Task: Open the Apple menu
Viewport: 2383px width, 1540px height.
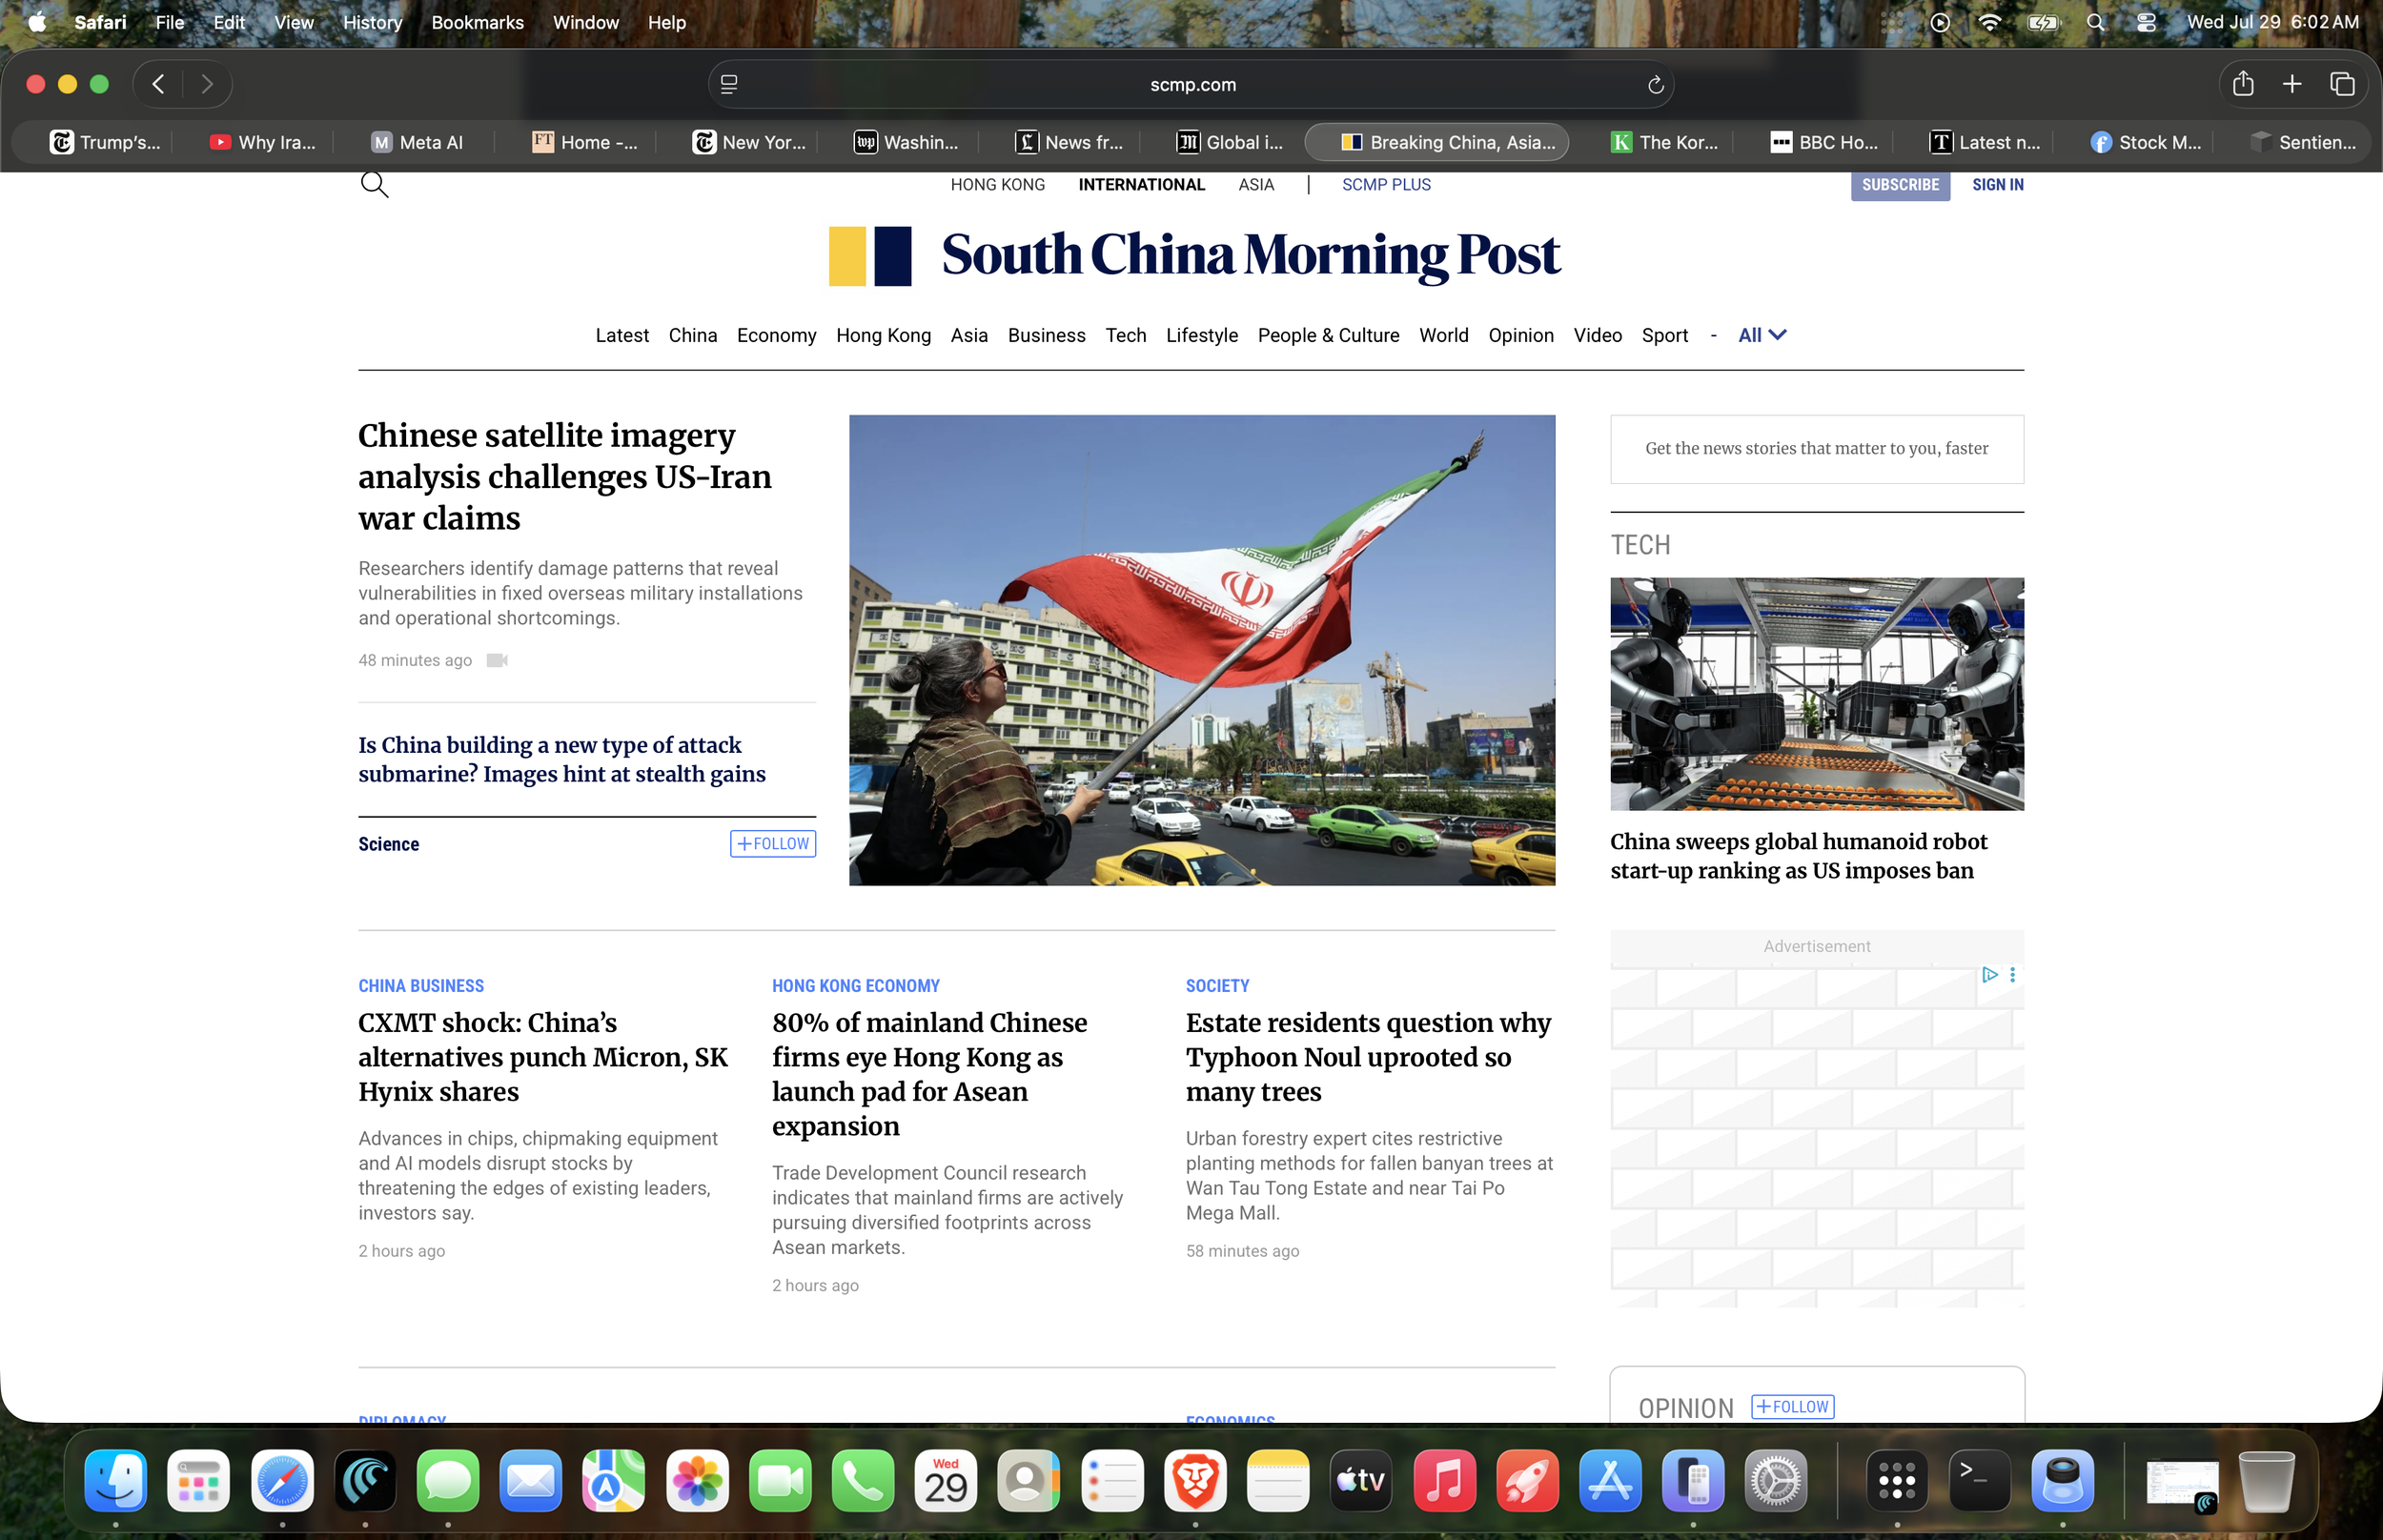Action: (x=37, y=22)
